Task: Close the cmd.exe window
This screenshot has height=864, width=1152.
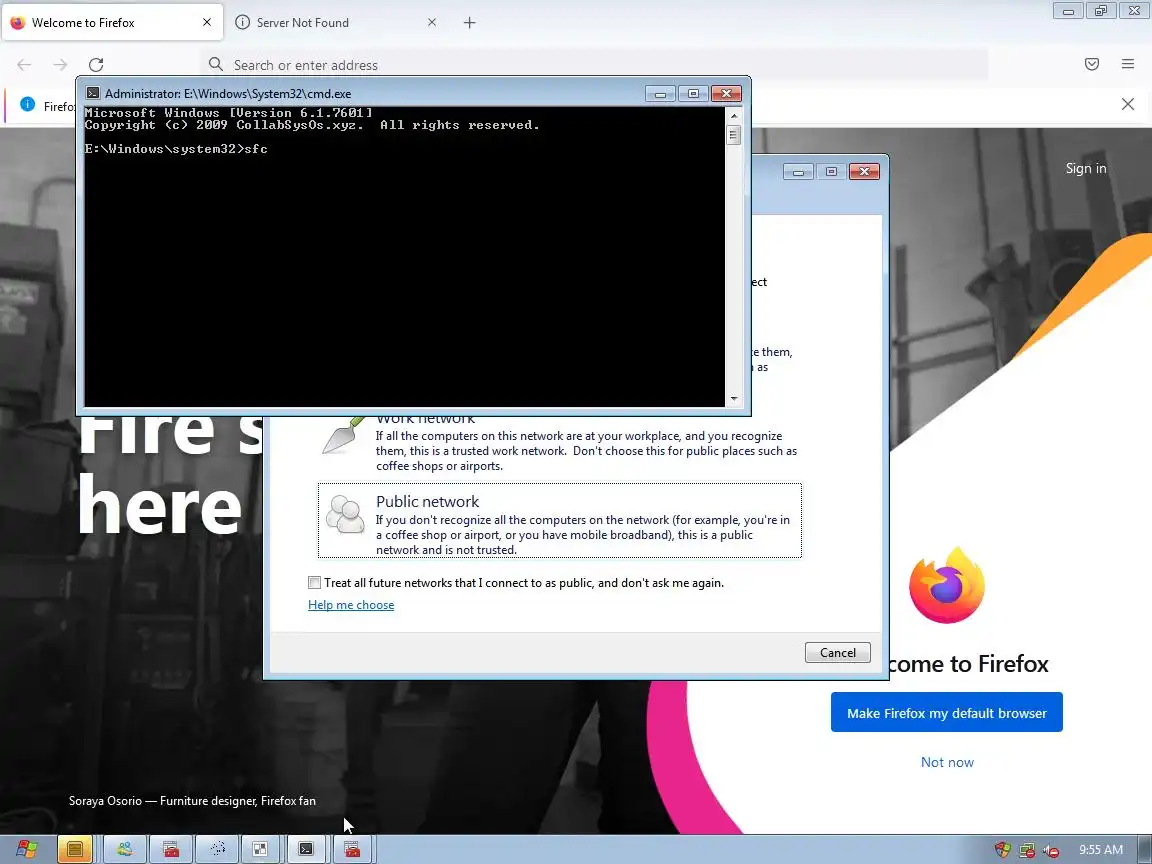Action: click(x=726, y=93)
